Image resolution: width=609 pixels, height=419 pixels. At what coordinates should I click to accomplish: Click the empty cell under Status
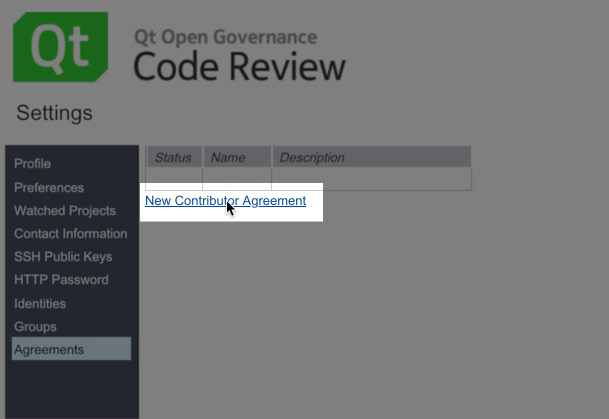point(174,178)
